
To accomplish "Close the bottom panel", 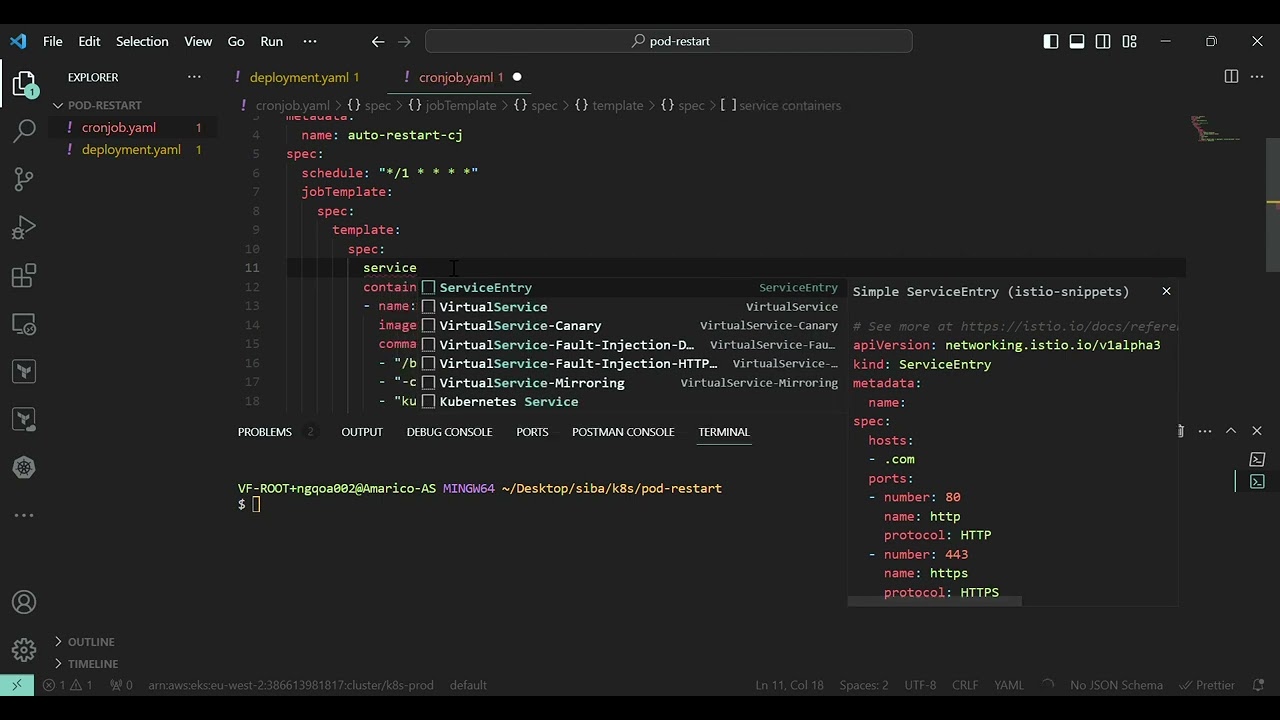I will tap(1257, 431).
